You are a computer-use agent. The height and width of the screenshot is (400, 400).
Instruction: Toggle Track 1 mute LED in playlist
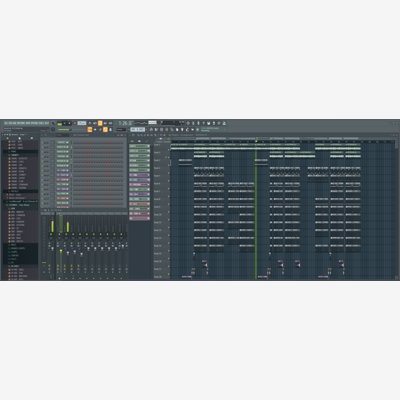click(169, 149)
